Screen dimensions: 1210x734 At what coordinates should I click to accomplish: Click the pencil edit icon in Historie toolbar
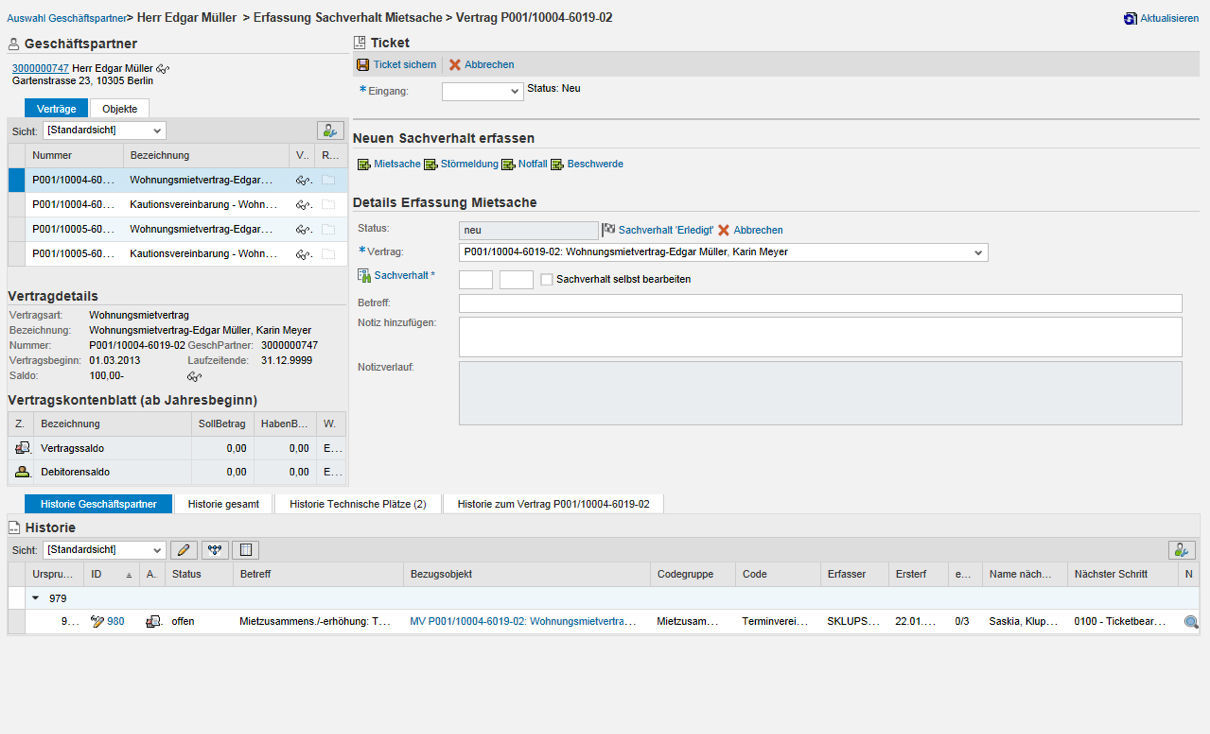[183, 549]
